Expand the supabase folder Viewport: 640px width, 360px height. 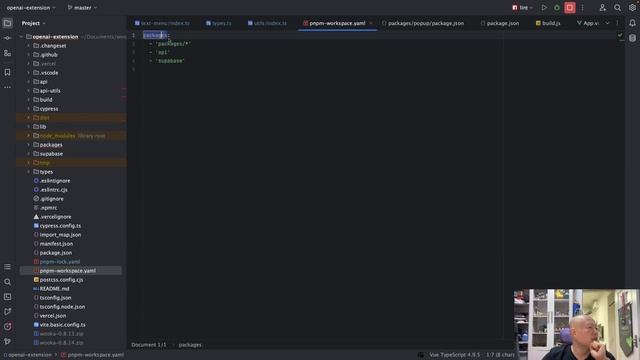[x=28, y=154]
